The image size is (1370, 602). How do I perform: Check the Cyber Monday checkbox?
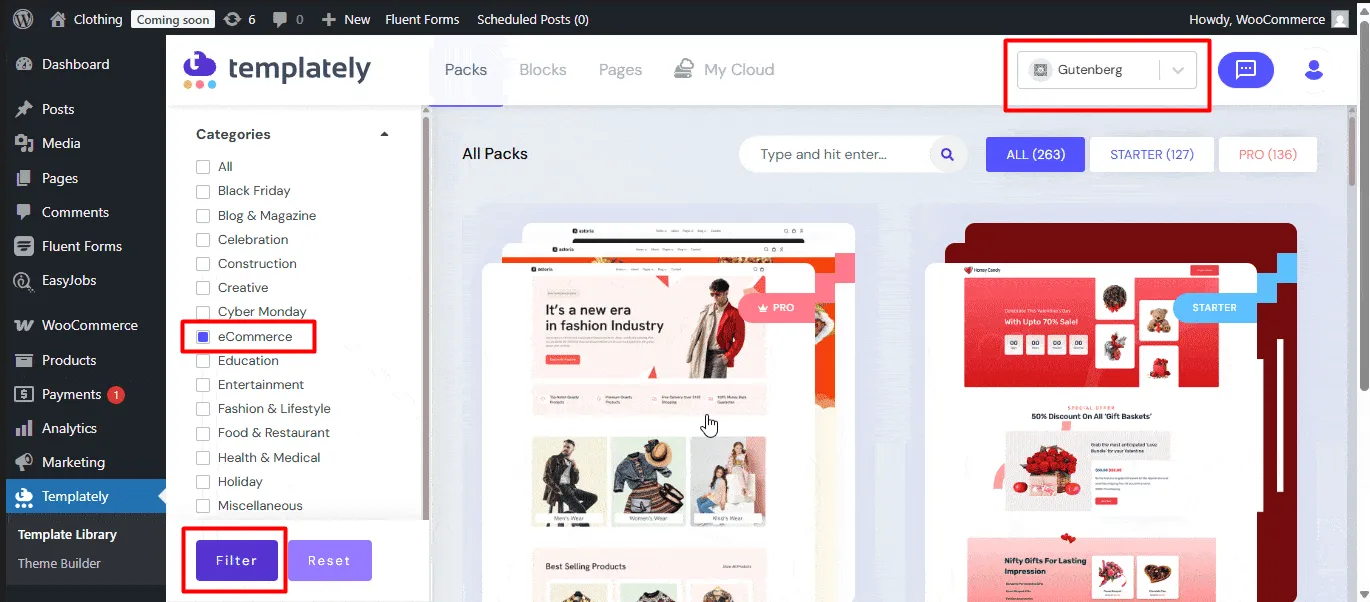point(203,312)
